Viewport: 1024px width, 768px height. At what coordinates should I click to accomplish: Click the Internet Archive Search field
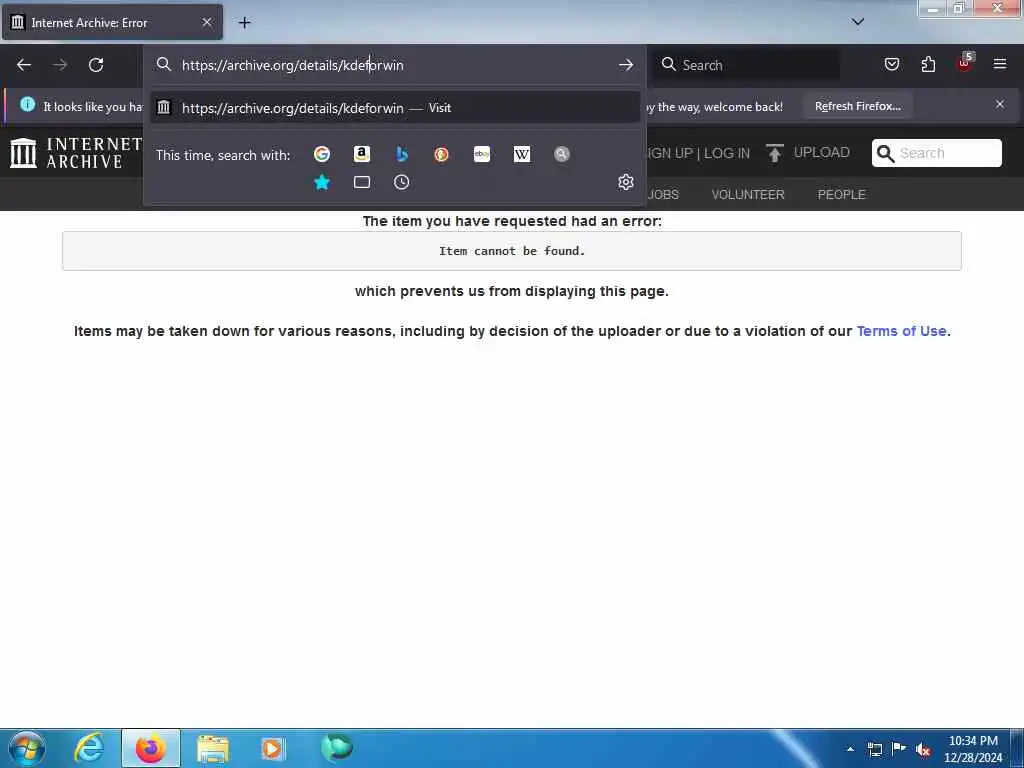[x=936, y=153]
